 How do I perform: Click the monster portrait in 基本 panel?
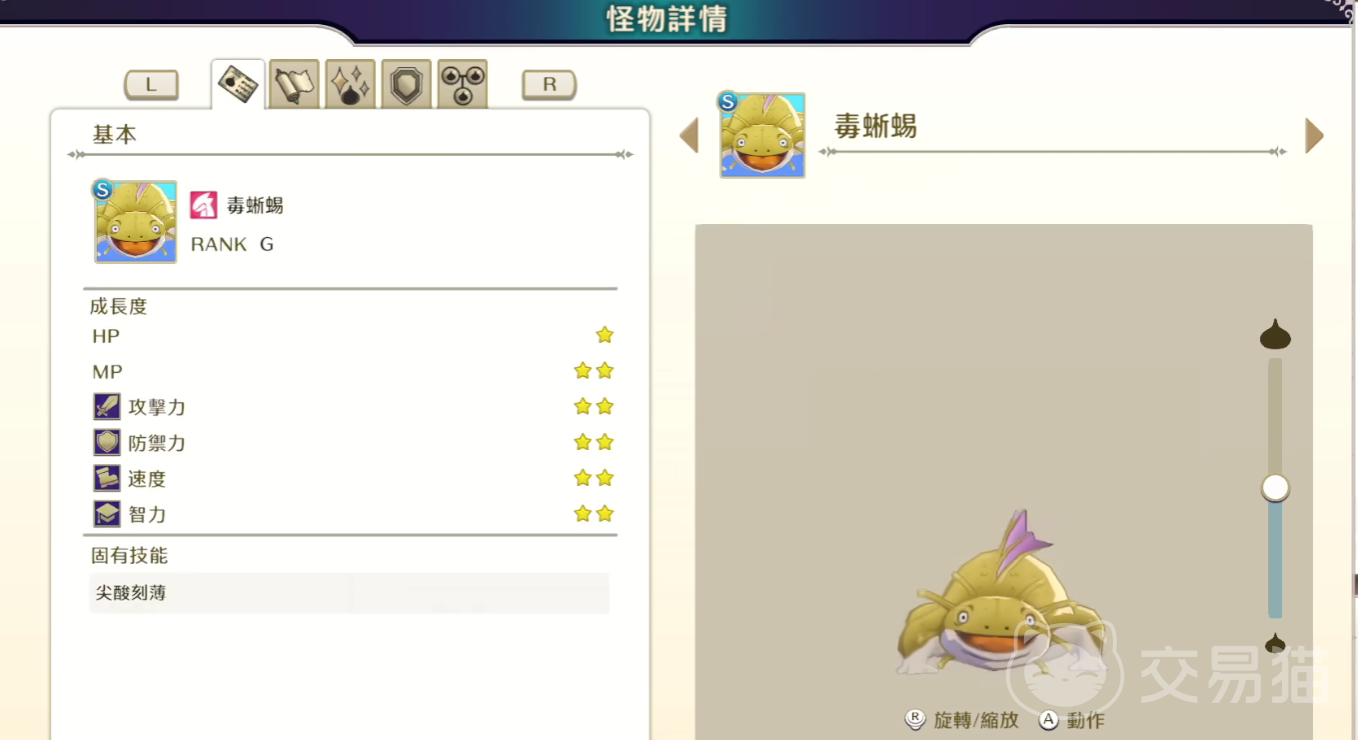pos(135,222)
